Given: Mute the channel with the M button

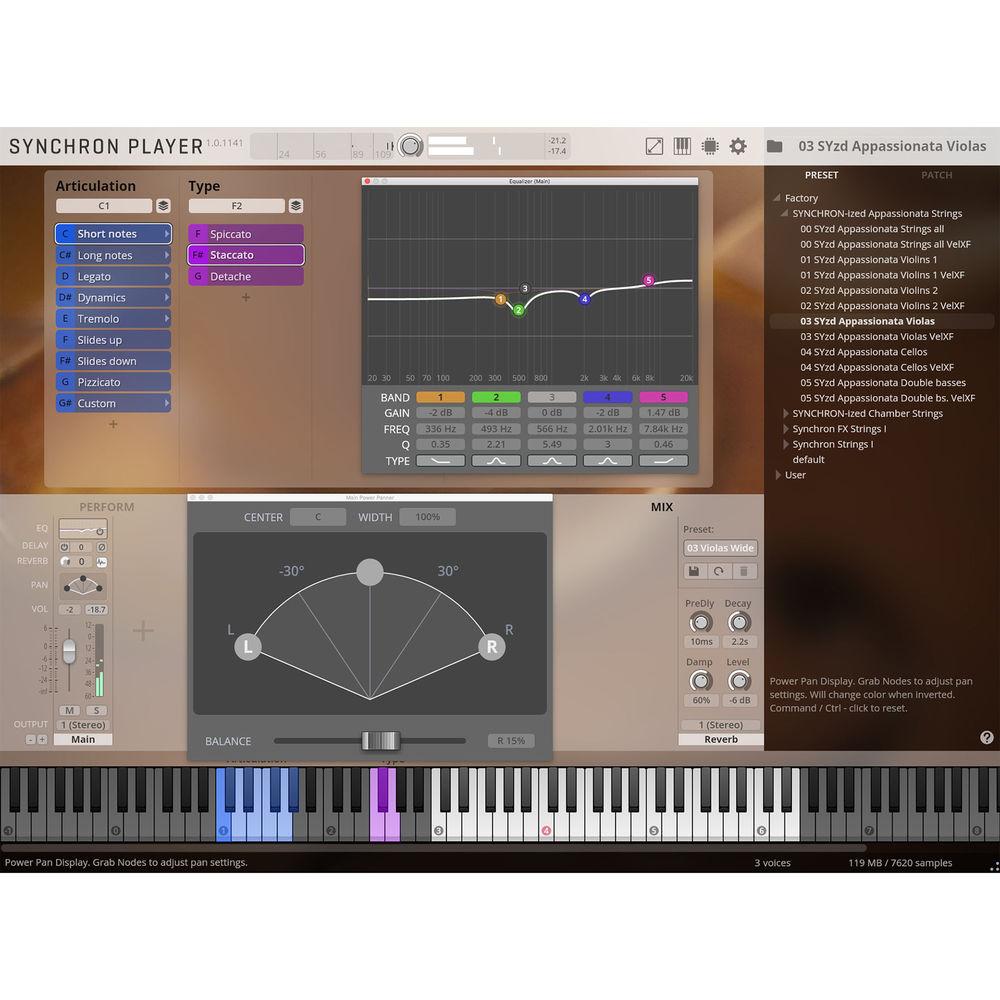Looking at the screenshot, I should coord(69,709).
